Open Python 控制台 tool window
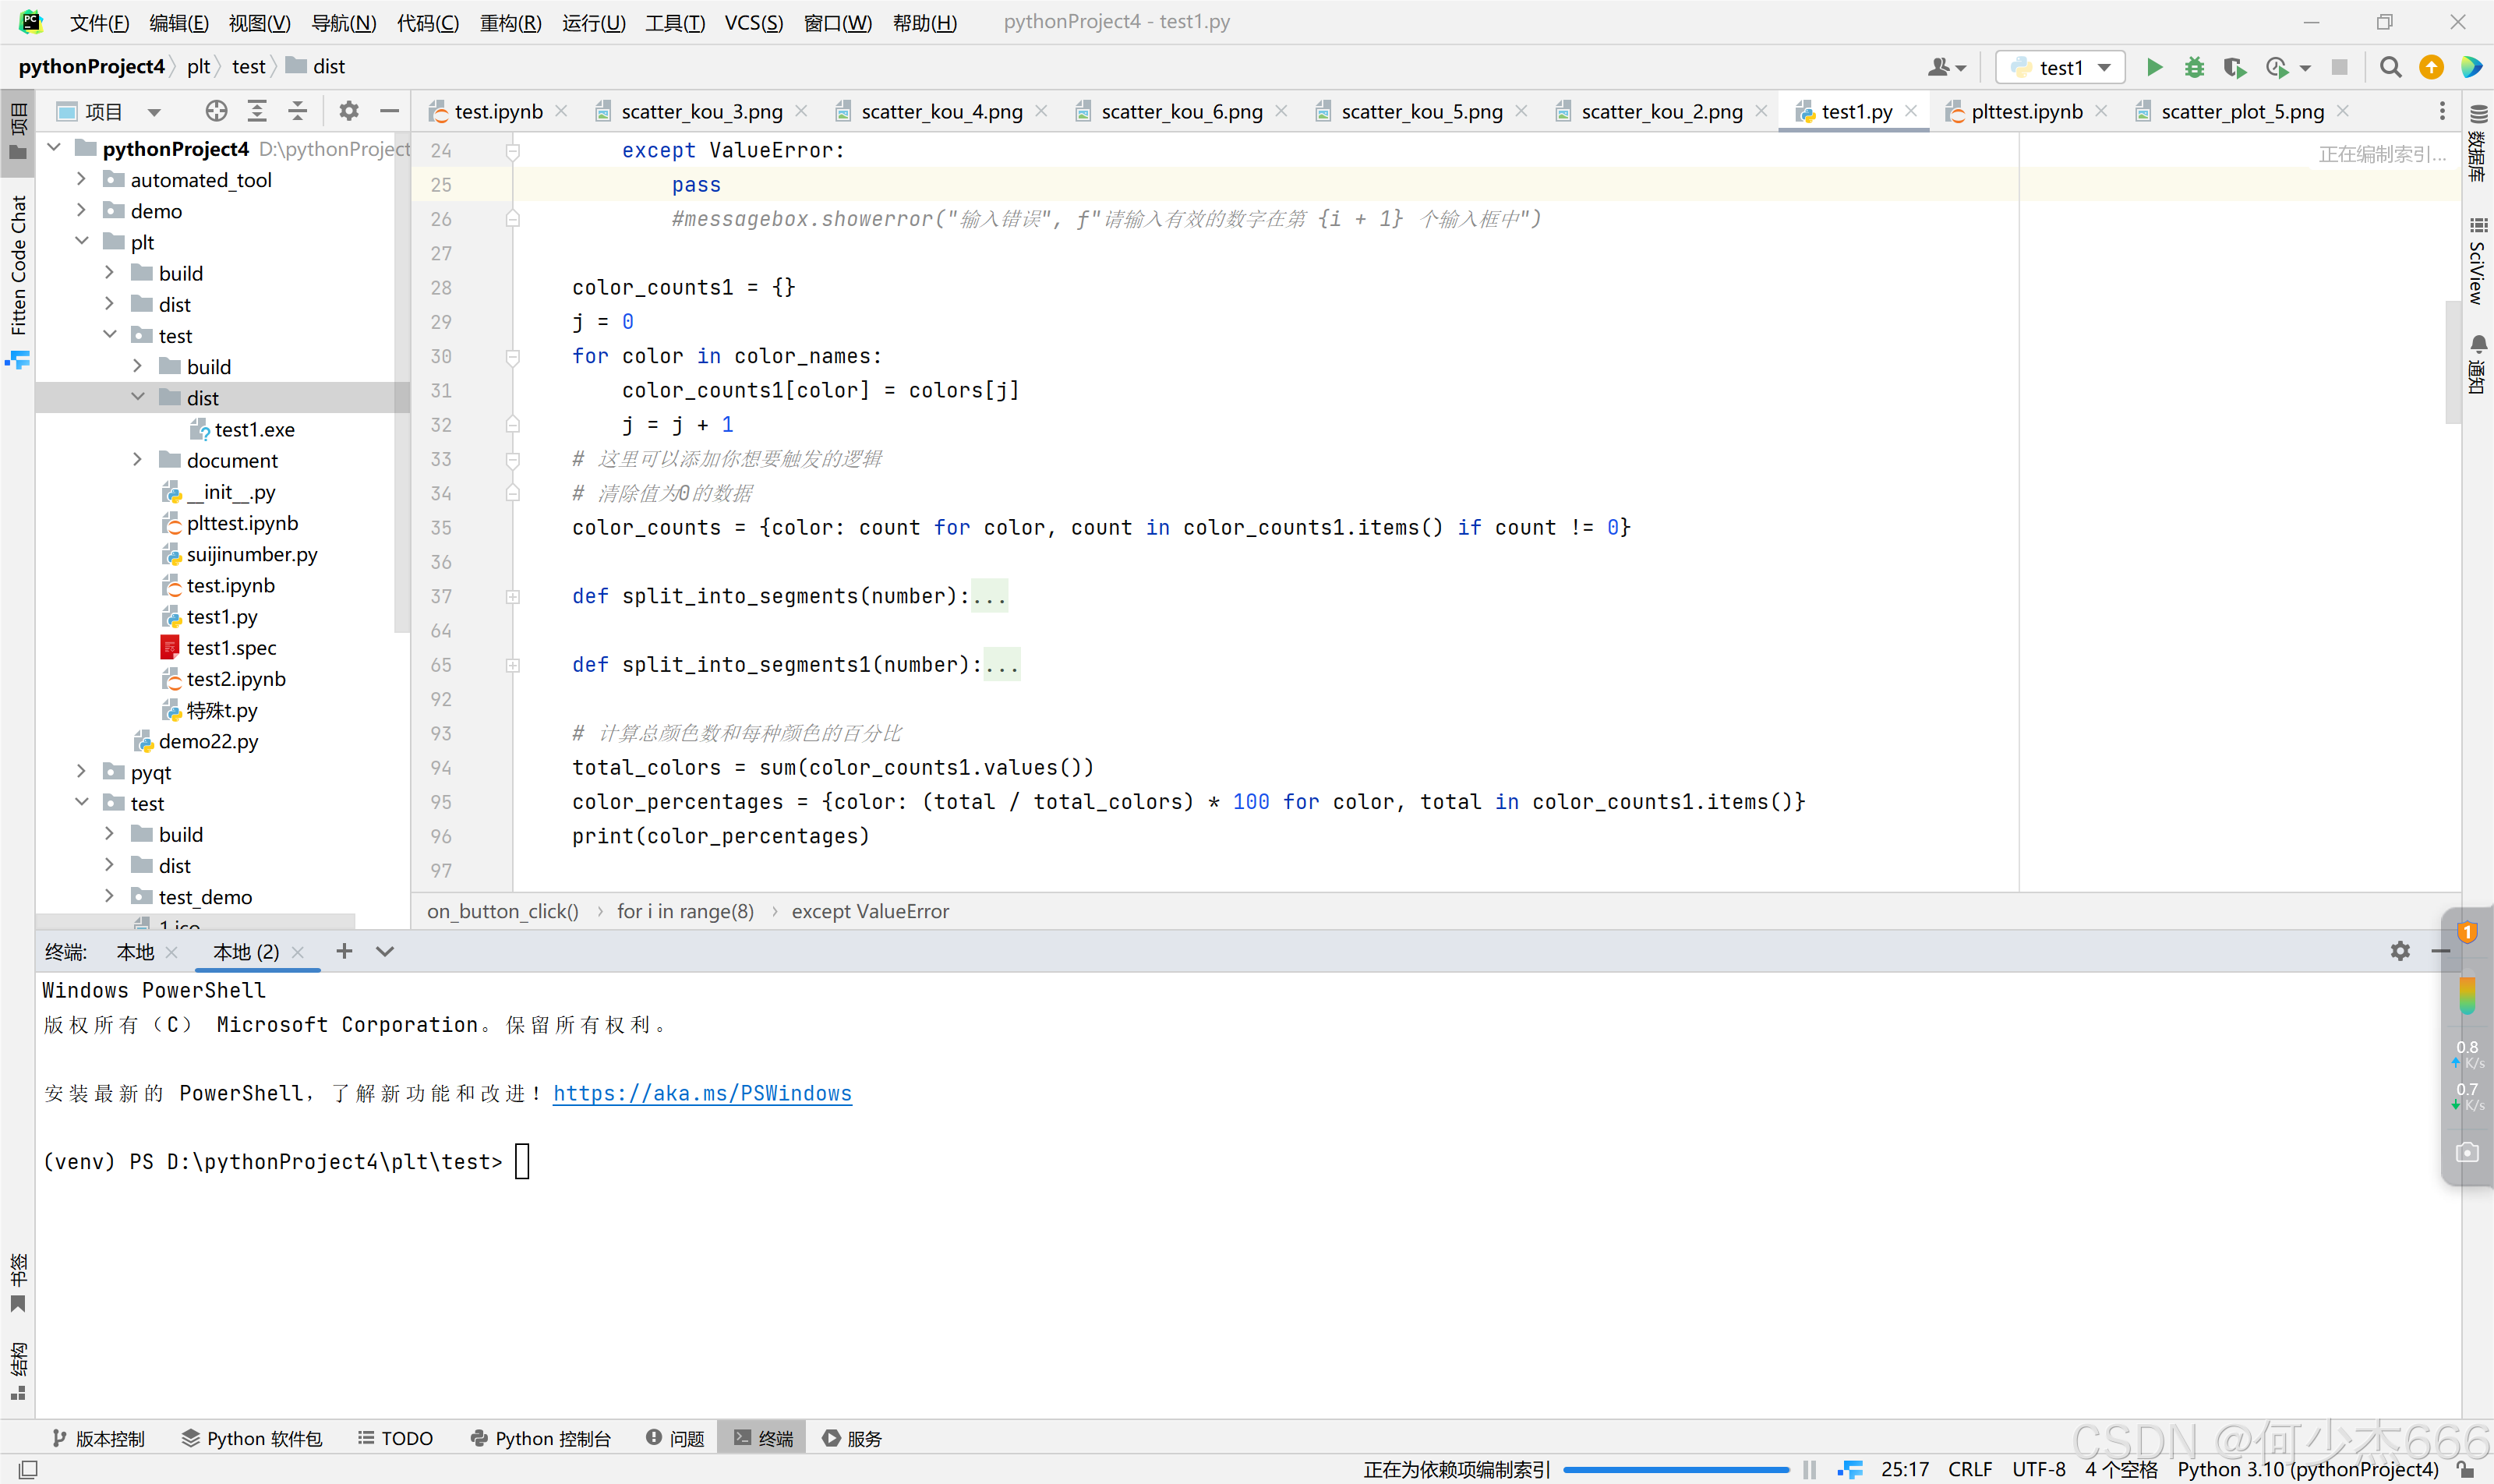This screenshot has width=2494, height=1484. pyautogui.click(x=541, y=1438)
